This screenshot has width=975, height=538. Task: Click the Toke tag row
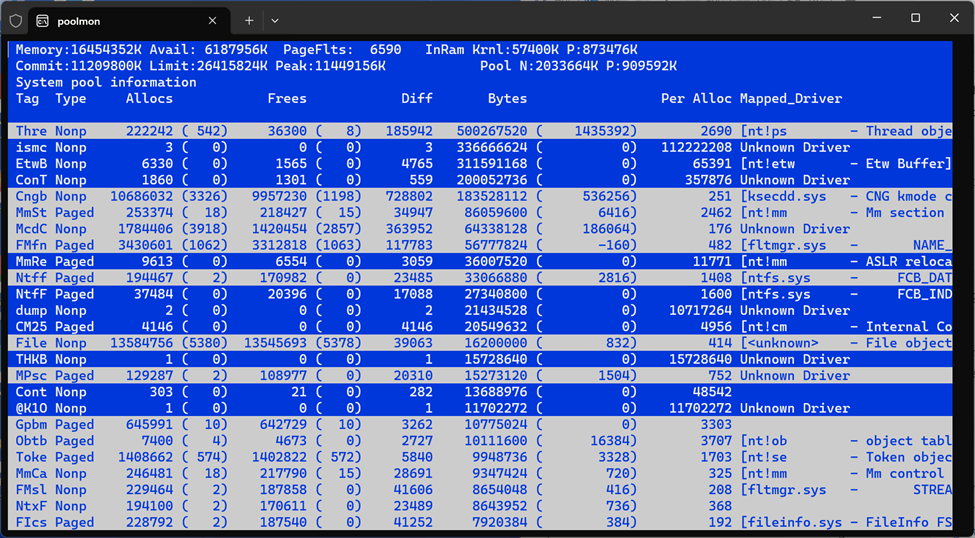click(x=480, y=457)
